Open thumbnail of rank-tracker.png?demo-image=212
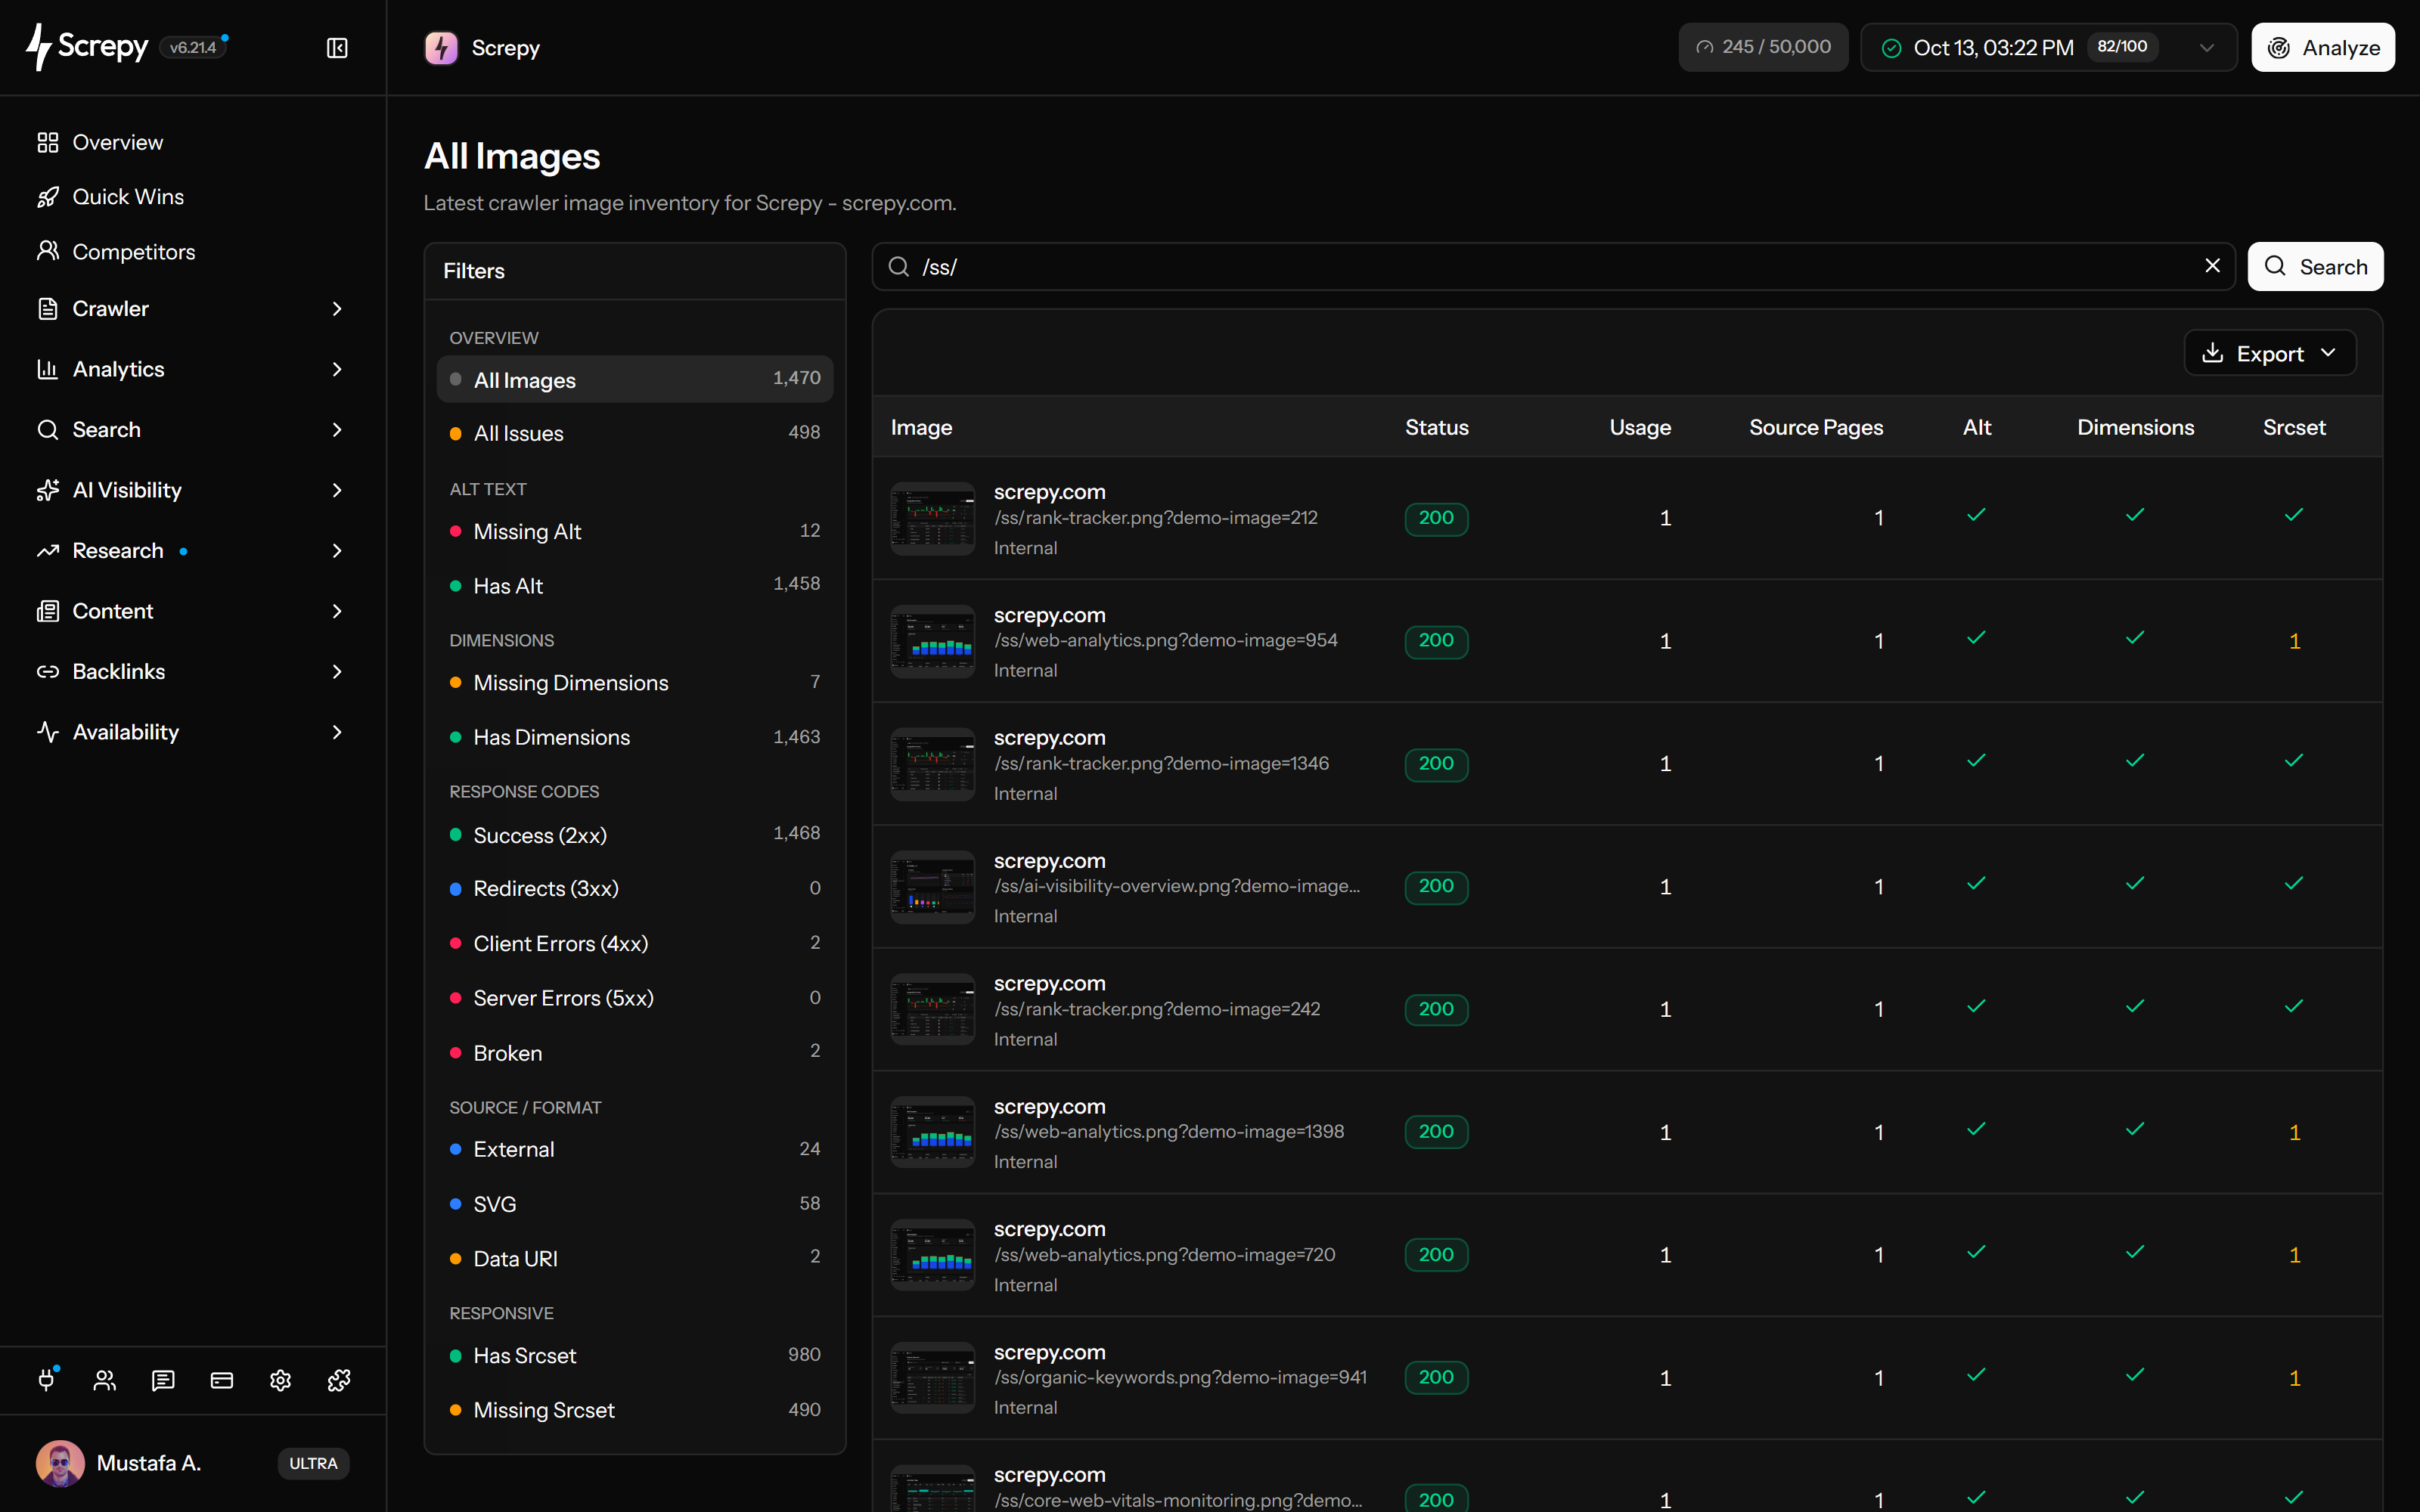 pos(932,518)
